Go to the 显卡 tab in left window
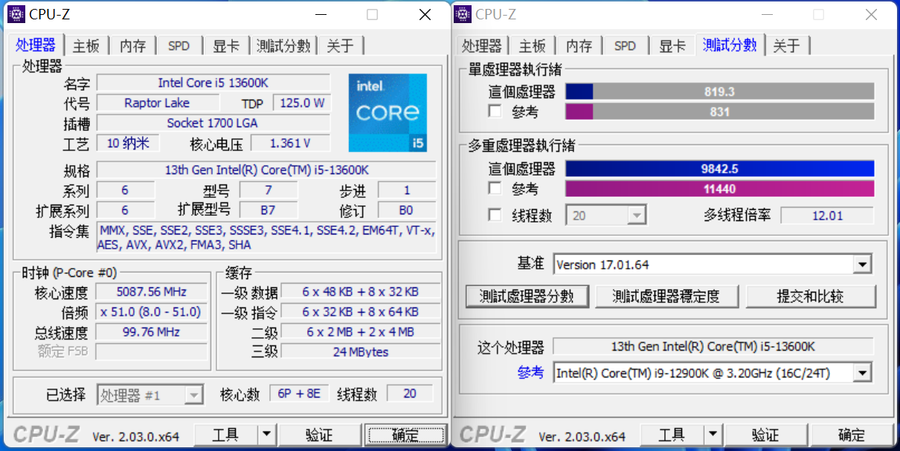 [x=225, y=46]
